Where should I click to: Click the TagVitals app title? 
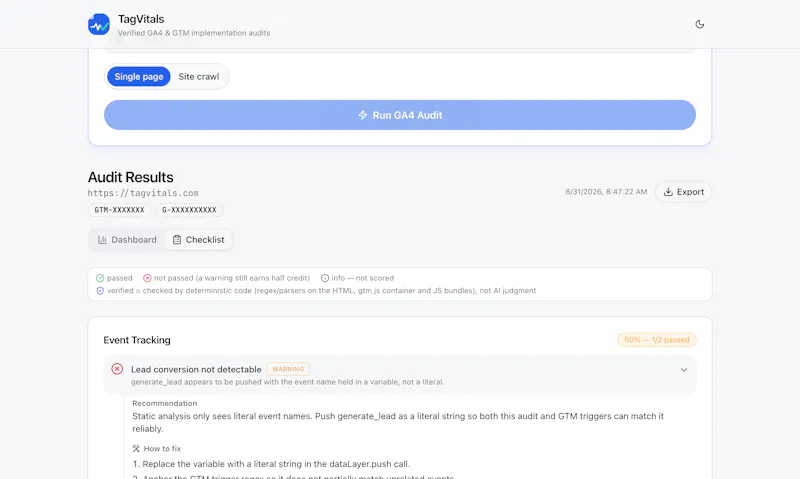[x=141, y=19]
